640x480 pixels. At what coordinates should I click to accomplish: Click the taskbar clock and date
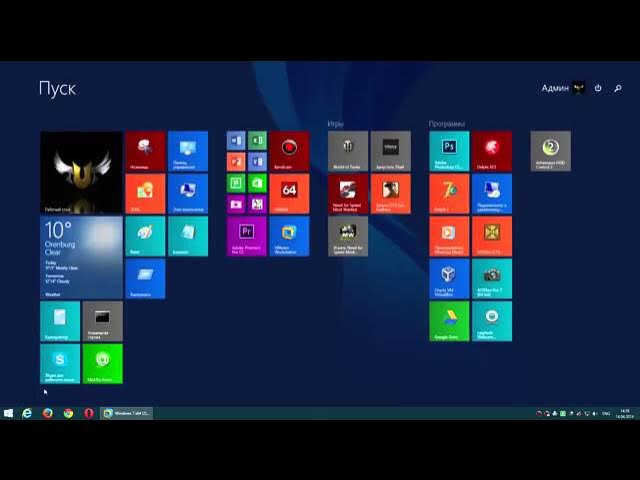click(x=624, y=413)
